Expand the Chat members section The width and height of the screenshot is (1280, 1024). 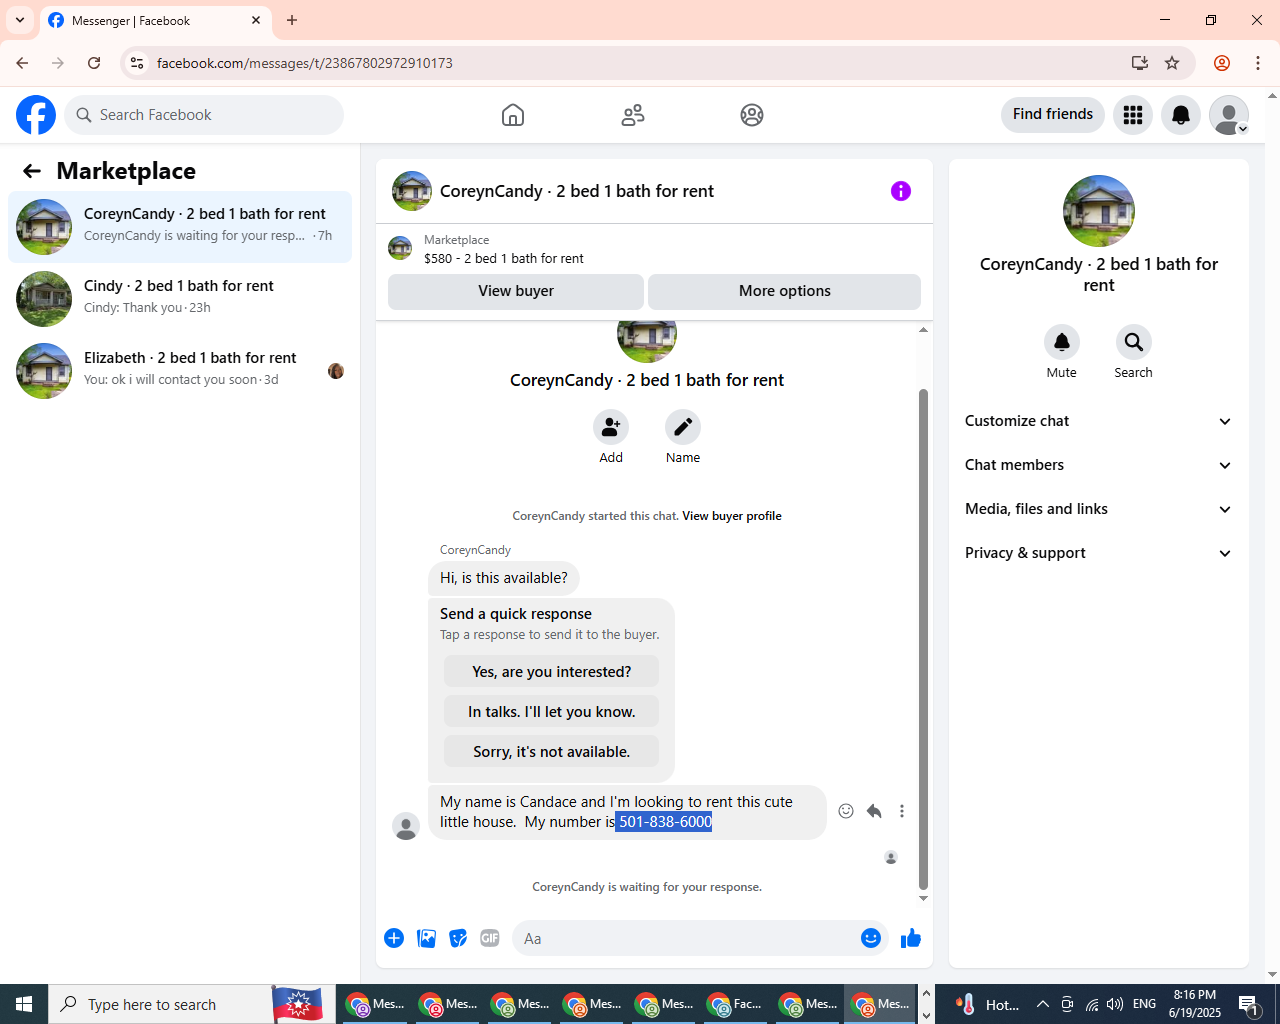(1099, 465)
